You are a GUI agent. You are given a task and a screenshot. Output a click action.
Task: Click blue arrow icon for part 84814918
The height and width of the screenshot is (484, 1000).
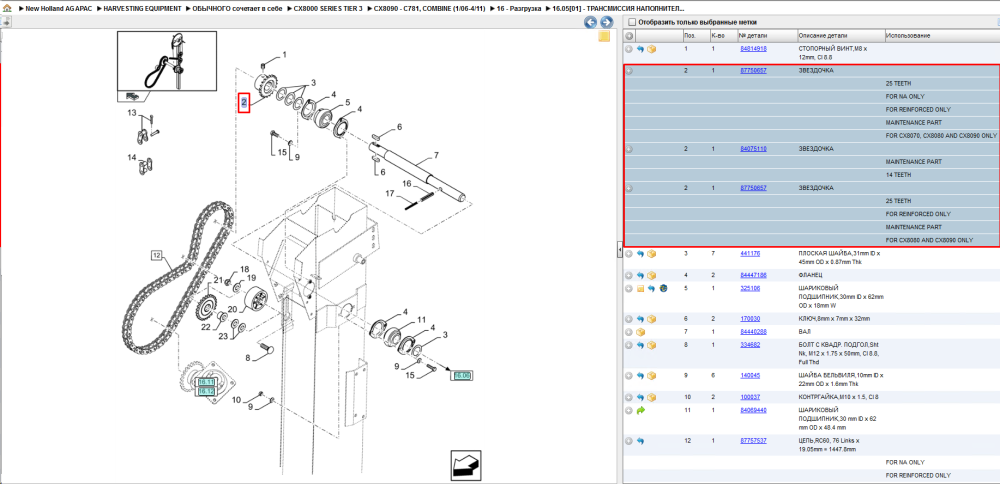641,49
